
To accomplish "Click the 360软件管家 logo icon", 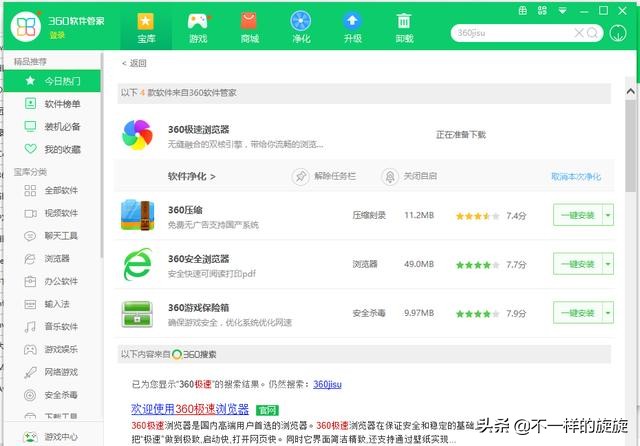I will click(x=25, y=27).
